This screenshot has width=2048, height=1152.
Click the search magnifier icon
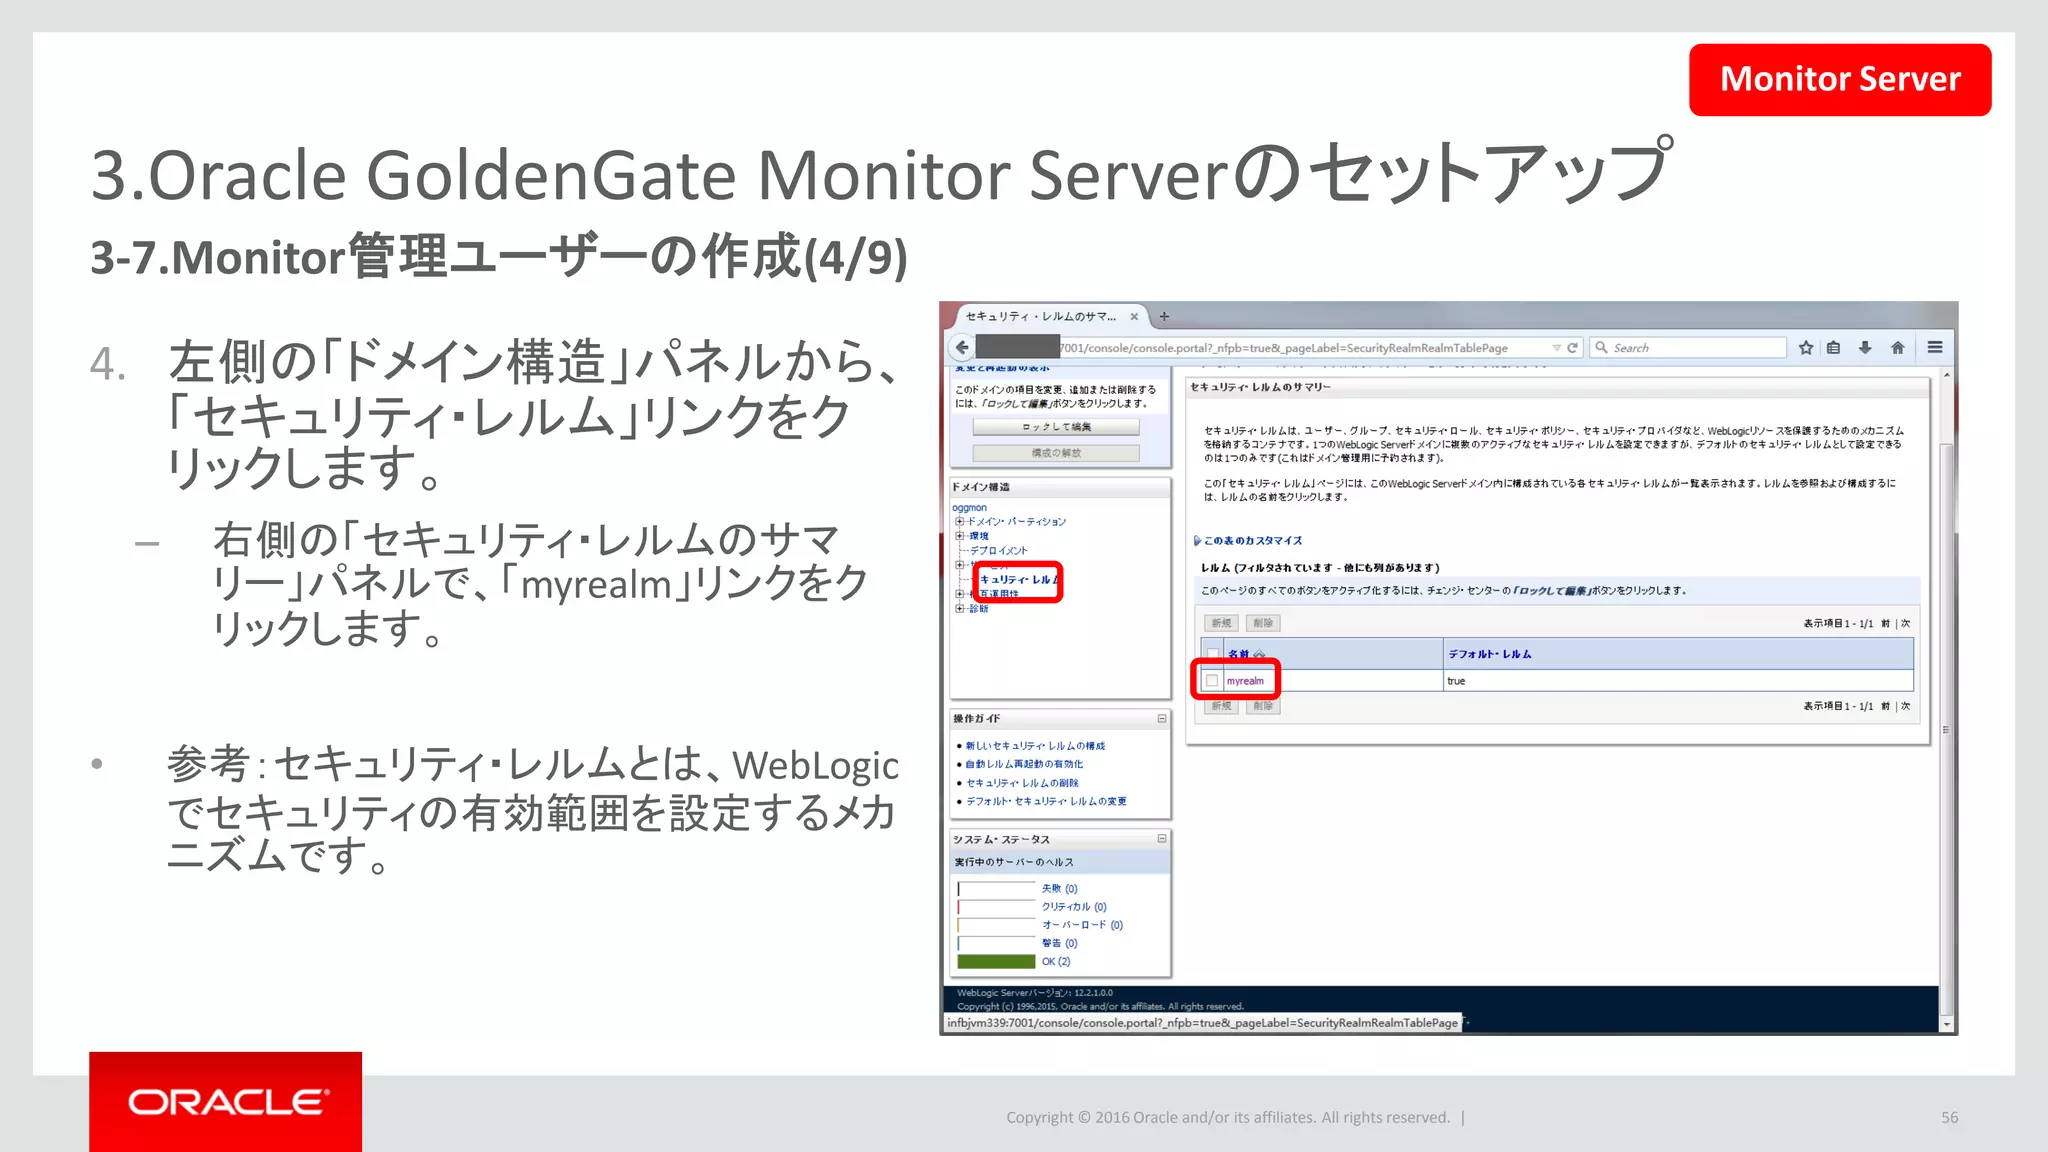point(1602,347)
